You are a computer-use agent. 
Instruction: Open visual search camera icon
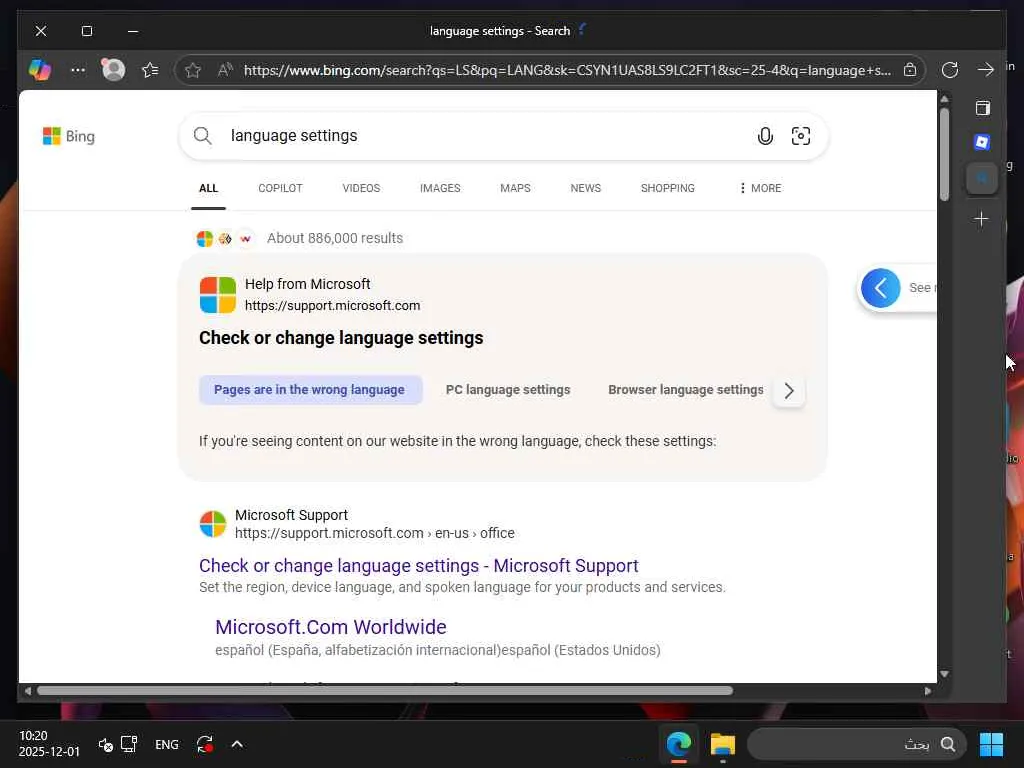[x=801, y=136]
